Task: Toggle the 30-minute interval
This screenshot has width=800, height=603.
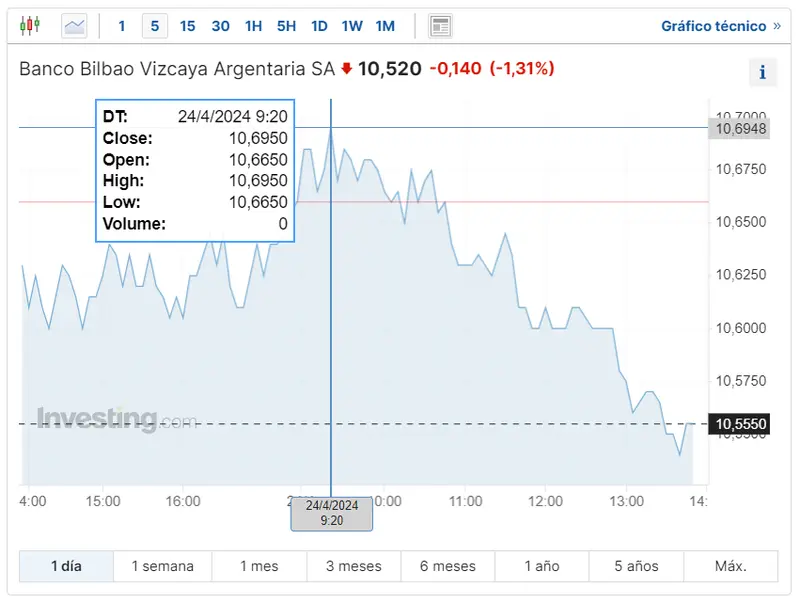Action: coord(220,26)
